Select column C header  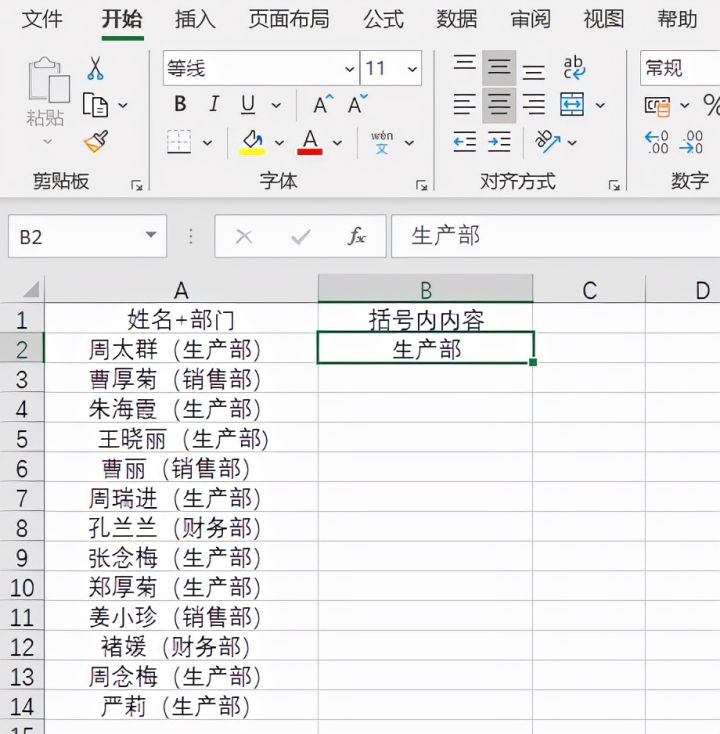tap(589, 290)
